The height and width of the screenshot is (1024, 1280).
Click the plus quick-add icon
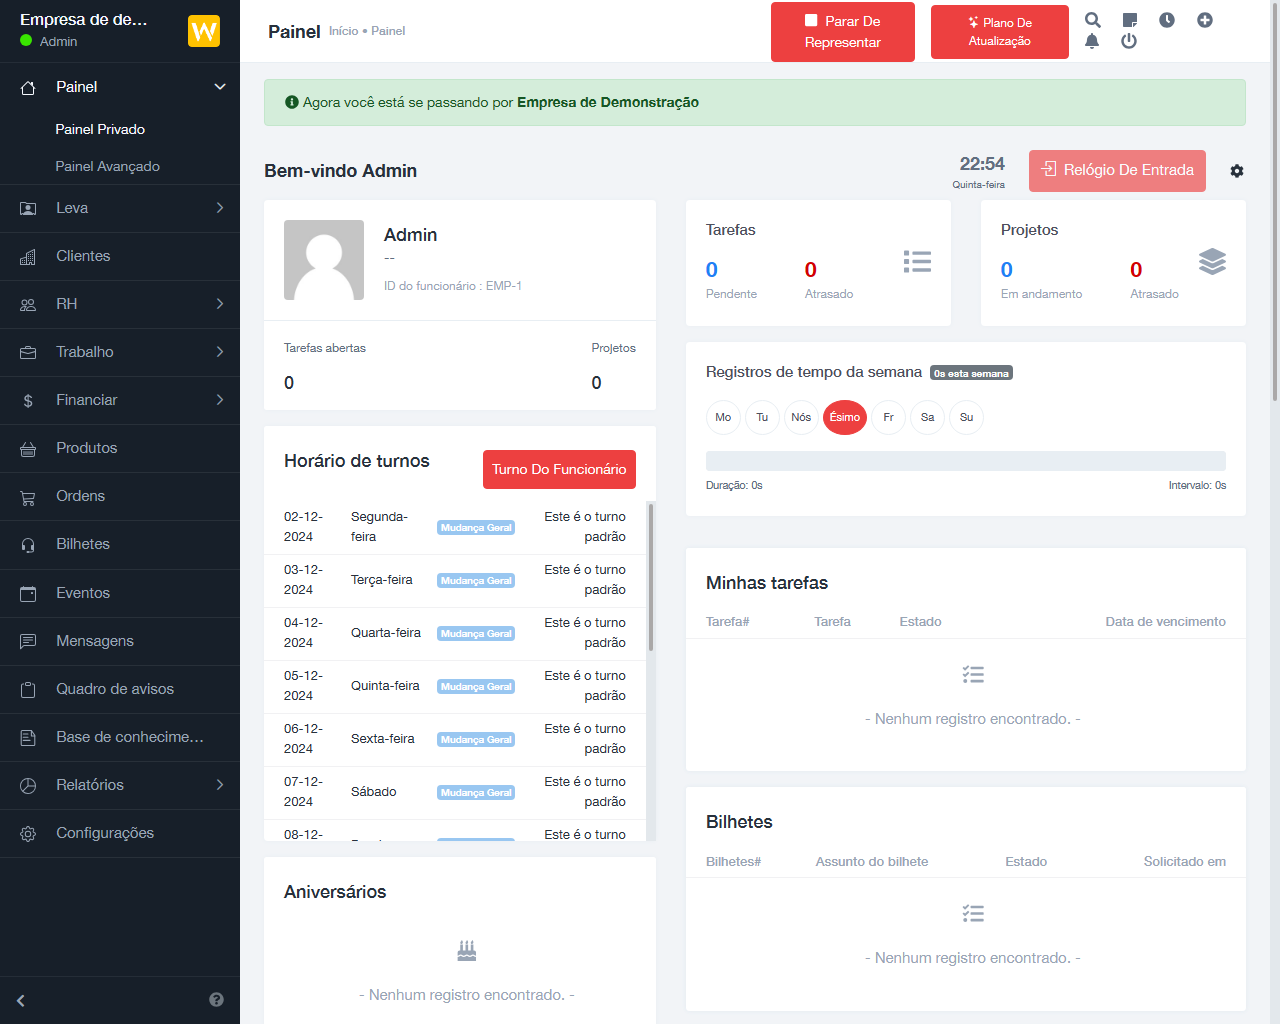click(1205, 20)
